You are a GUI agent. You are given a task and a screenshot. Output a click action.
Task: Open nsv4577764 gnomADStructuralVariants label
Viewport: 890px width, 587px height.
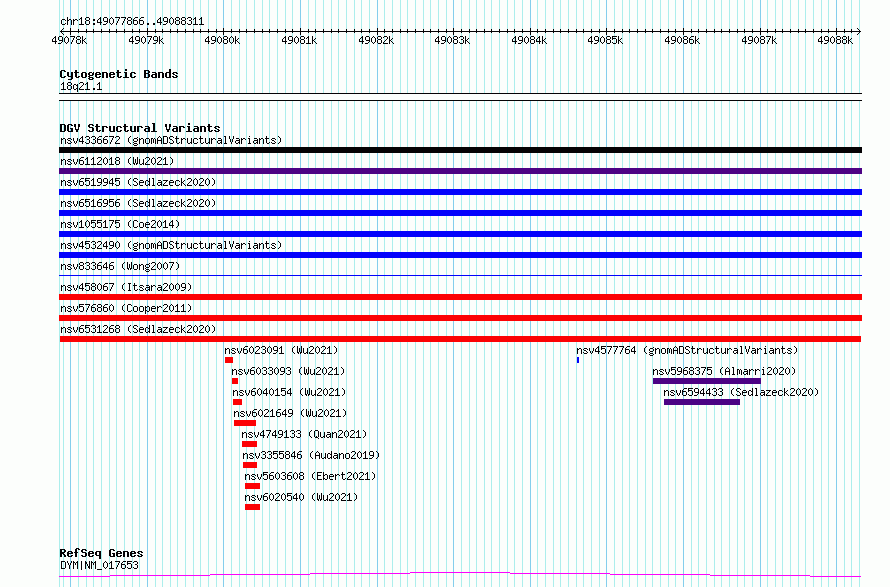pos(687,350)
